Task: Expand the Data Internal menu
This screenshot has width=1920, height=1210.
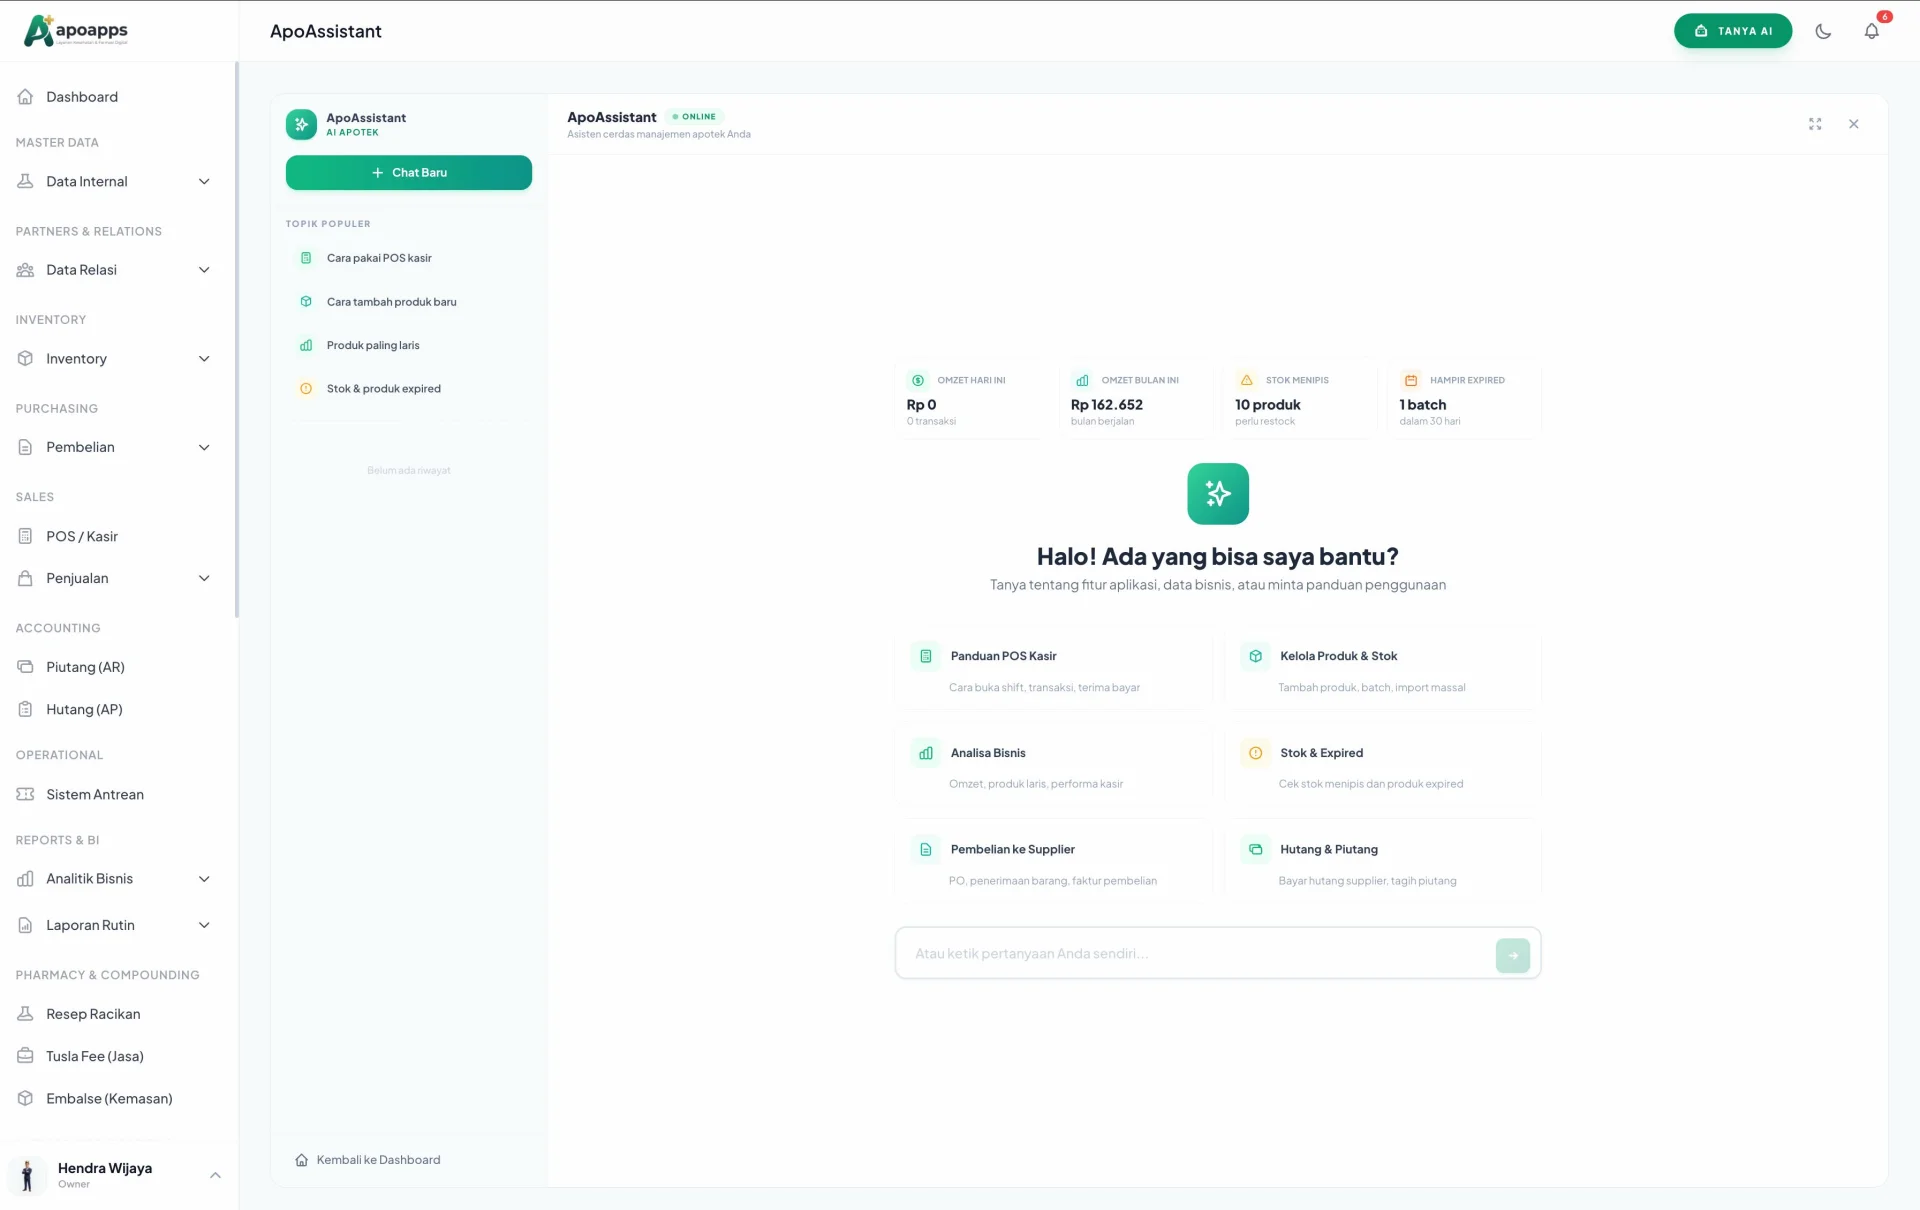Action: pyautogui.click(x=114, y=181)
